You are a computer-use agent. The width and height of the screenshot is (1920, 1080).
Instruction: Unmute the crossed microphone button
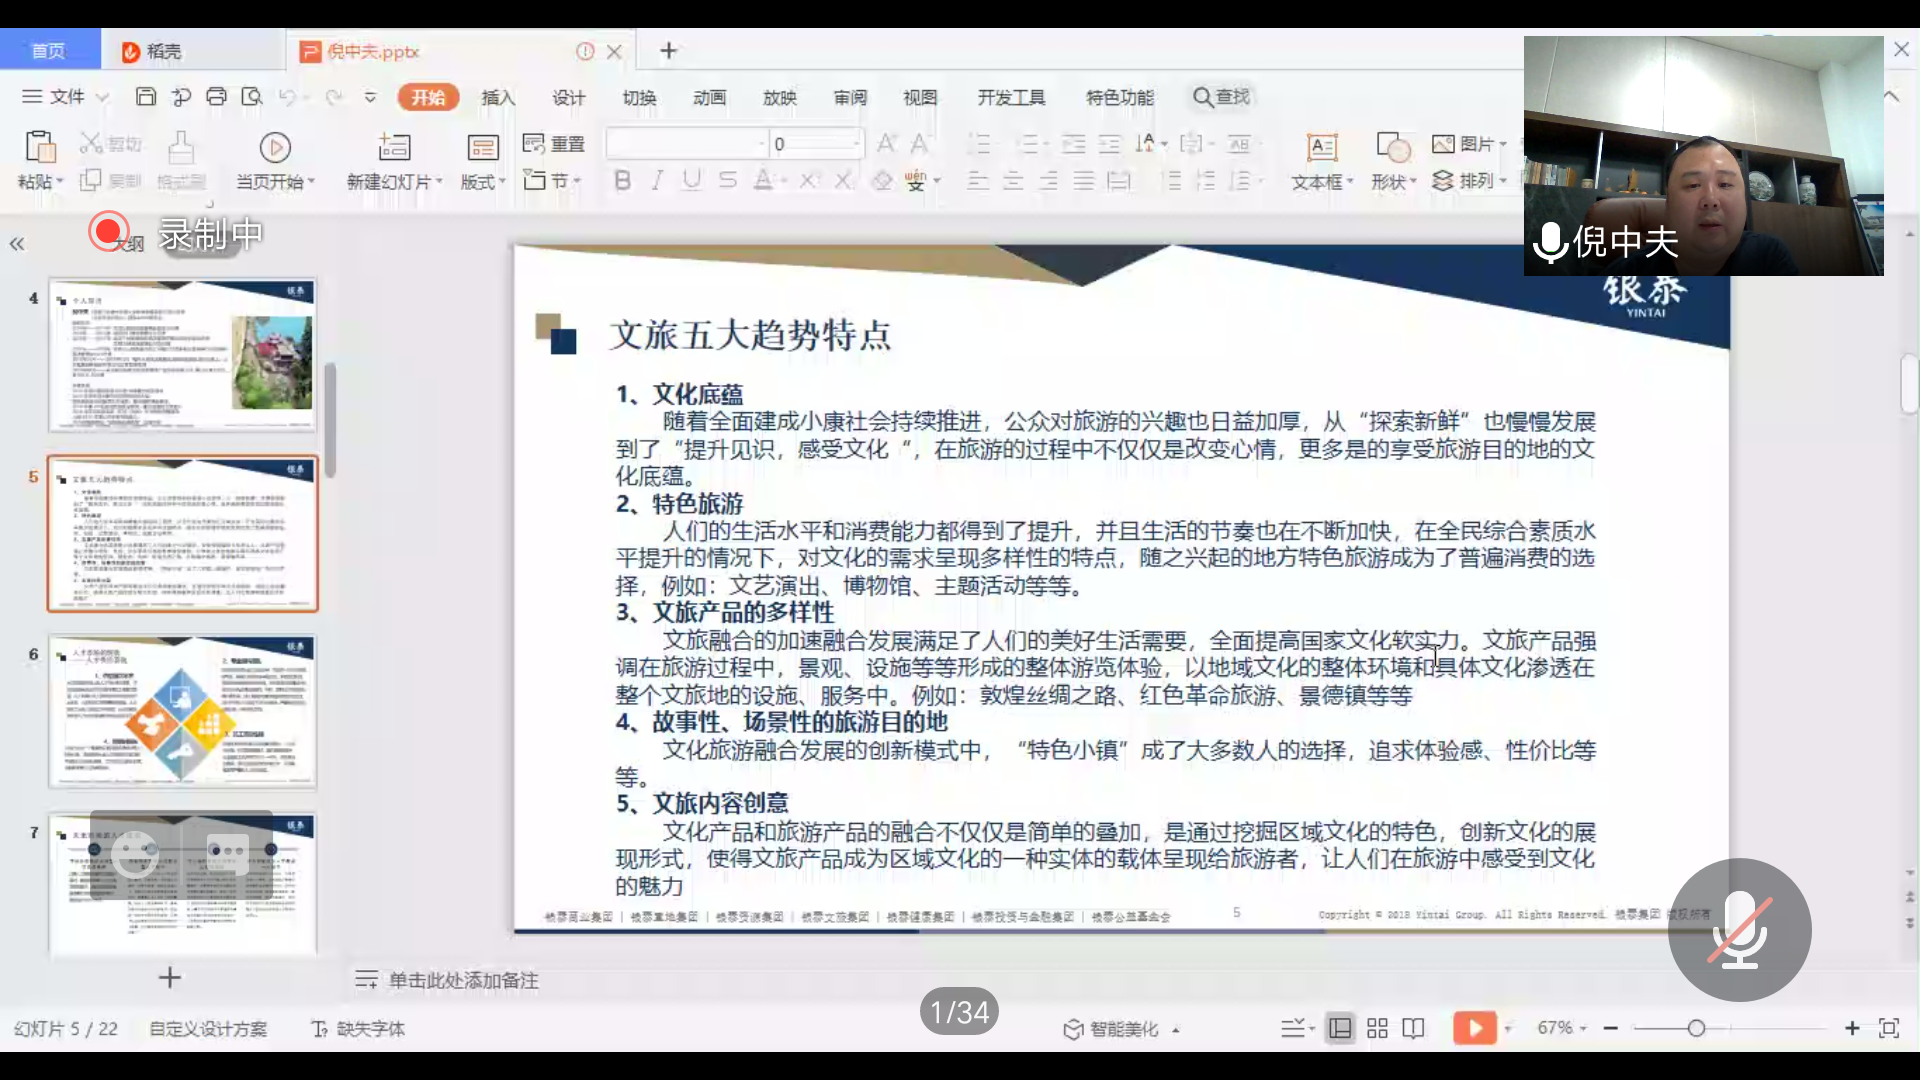(1739, 930)
